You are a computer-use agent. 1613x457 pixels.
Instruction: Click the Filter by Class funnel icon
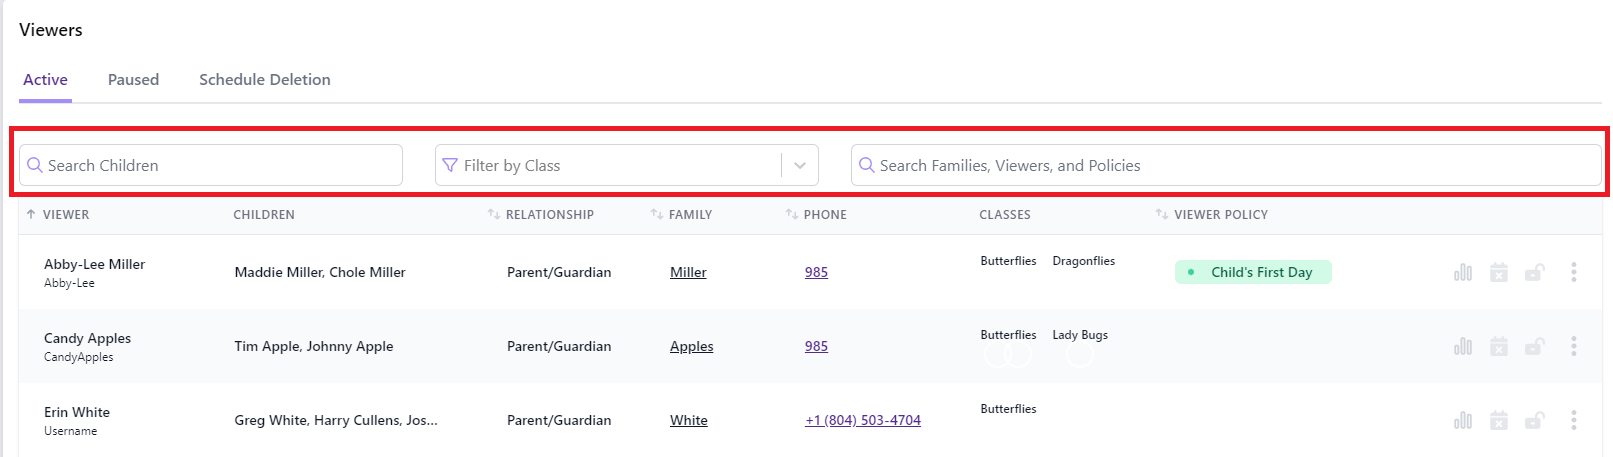tap(450, 165)
